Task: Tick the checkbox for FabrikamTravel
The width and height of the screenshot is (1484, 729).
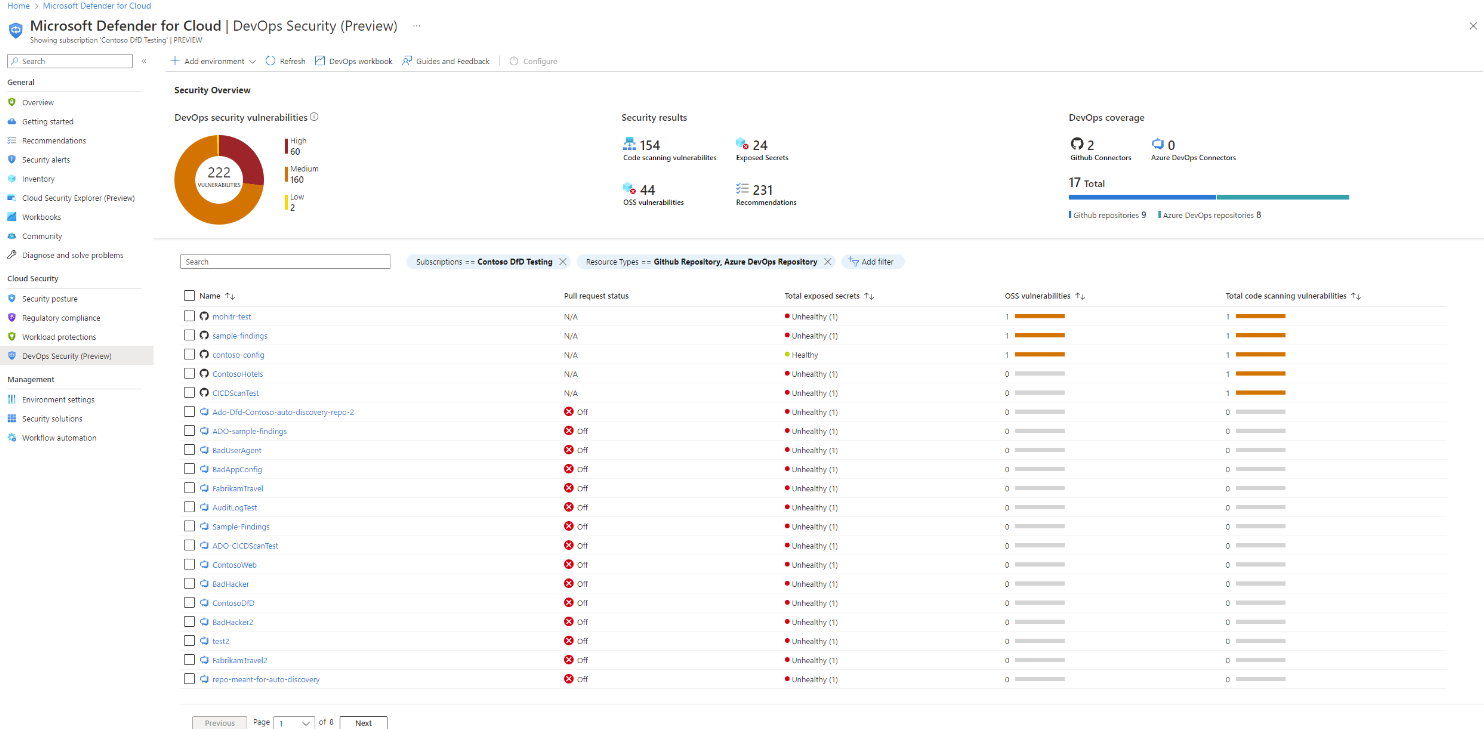Action: [189, 488]
